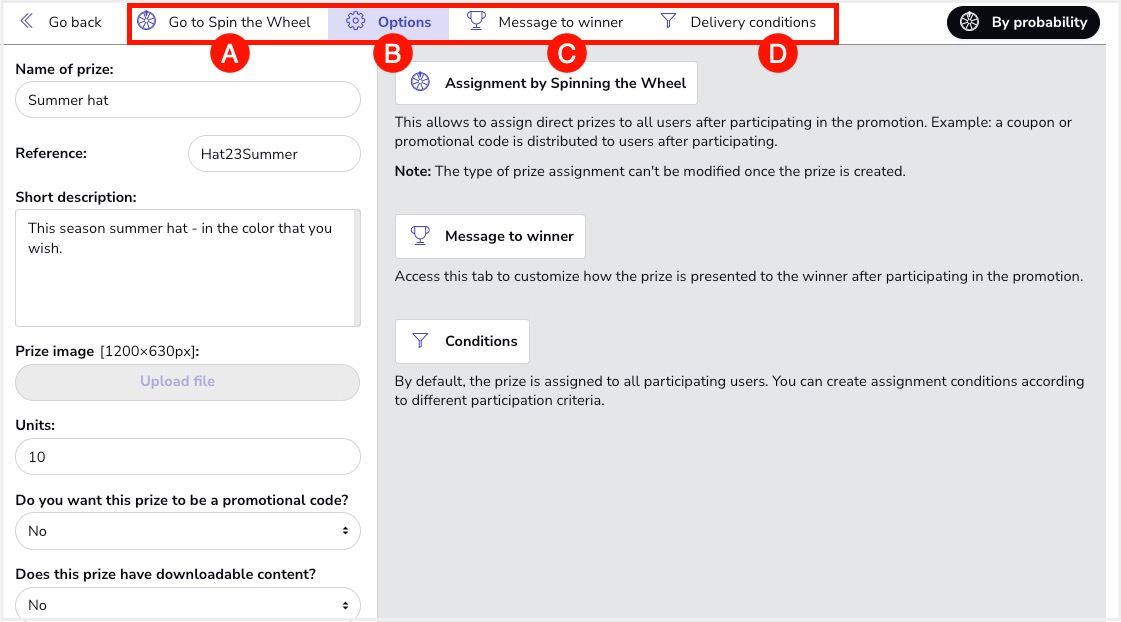
Task: Select the Units field showing 10
Action: [x=188, y=456]
